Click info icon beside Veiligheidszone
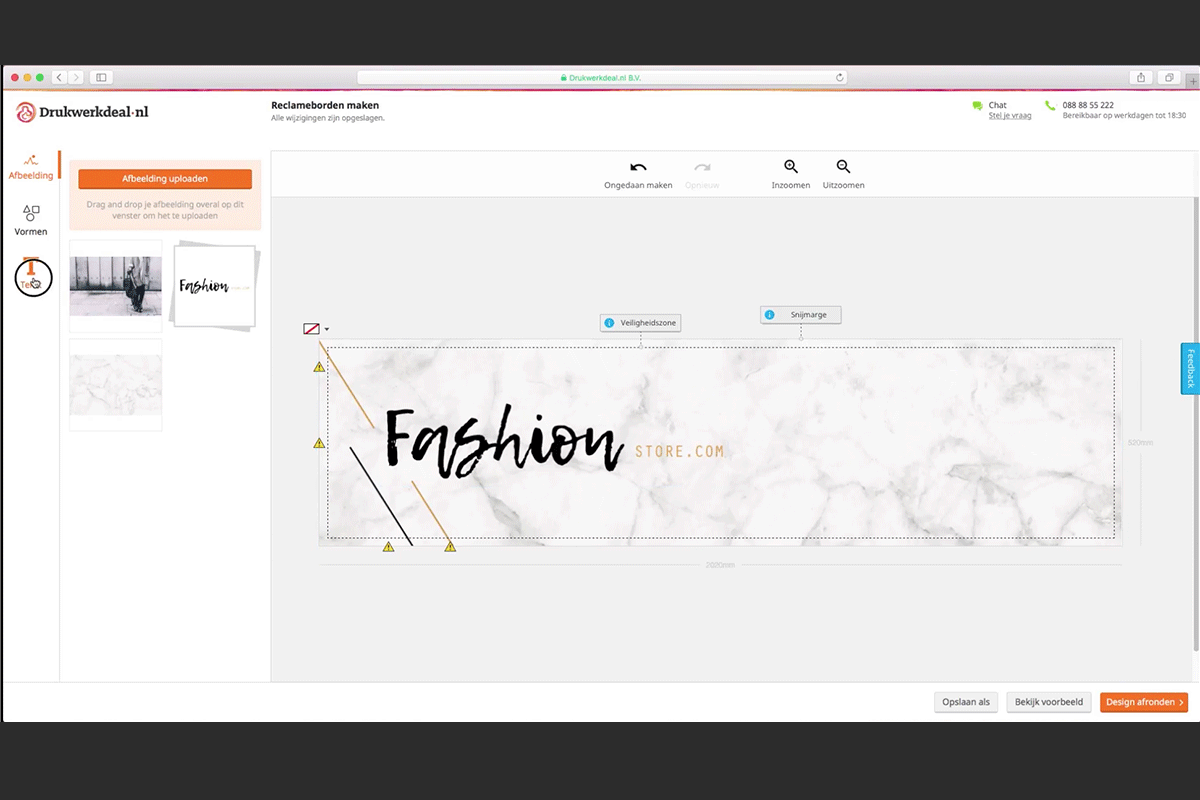1200x800 pixels. point(609,323)
